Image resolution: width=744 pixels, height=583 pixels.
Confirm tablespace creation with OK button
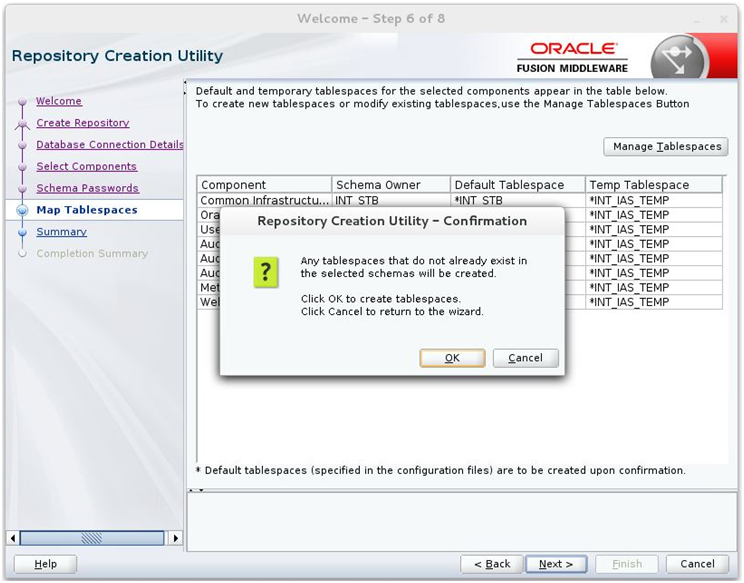point(452,358)
